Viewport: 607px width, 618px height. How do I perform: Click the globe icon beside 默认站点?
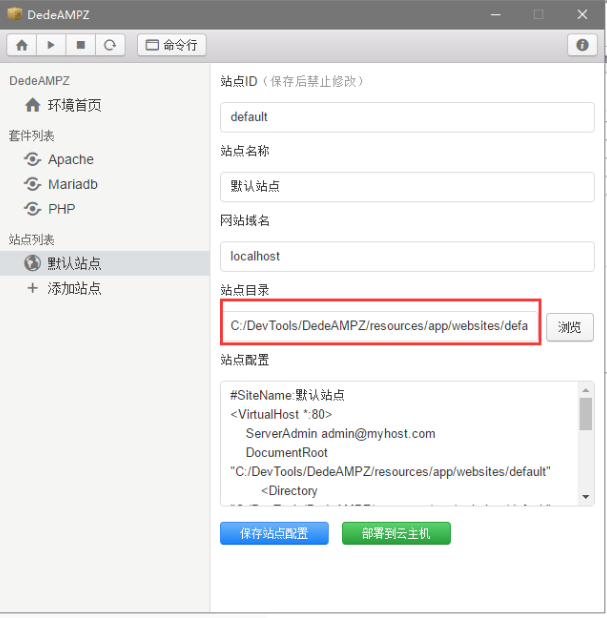(x=32, y=263)
